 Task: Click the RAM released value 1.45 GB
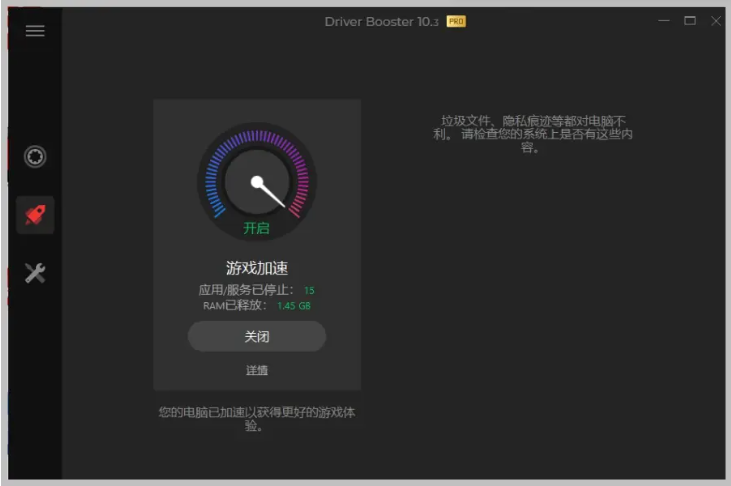[294, 306]
